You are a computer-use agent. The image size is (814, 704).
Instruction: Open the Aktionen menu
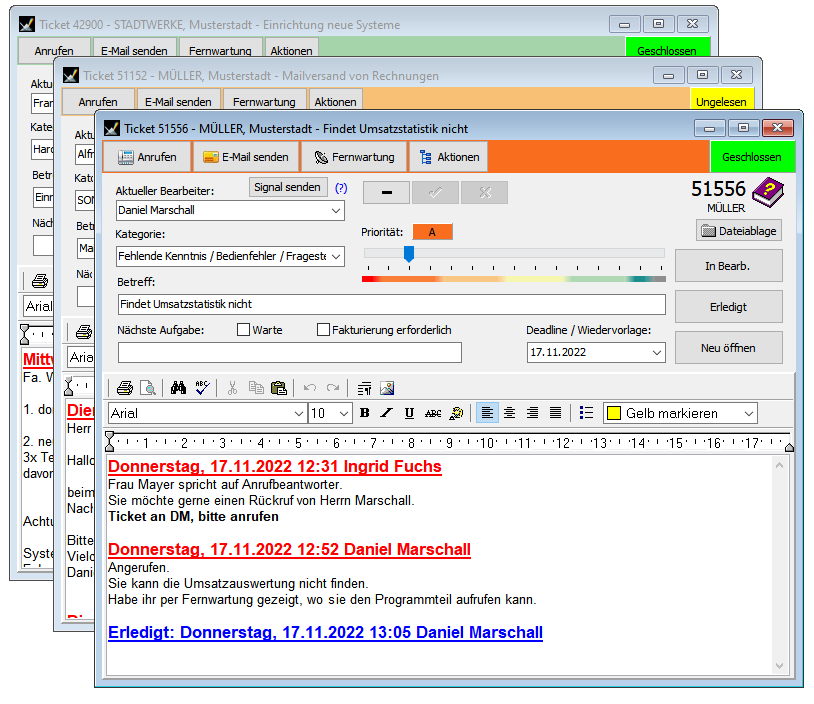pos(449,157)
